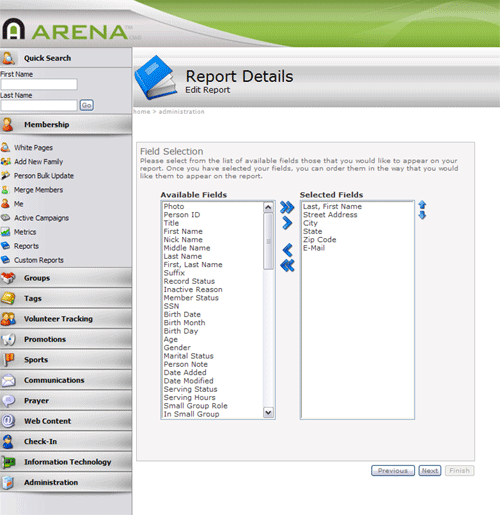Screen dimensions: 500x515
Task: Click the remove all fields double-left-arrow icon
Action: coord(287,266)
